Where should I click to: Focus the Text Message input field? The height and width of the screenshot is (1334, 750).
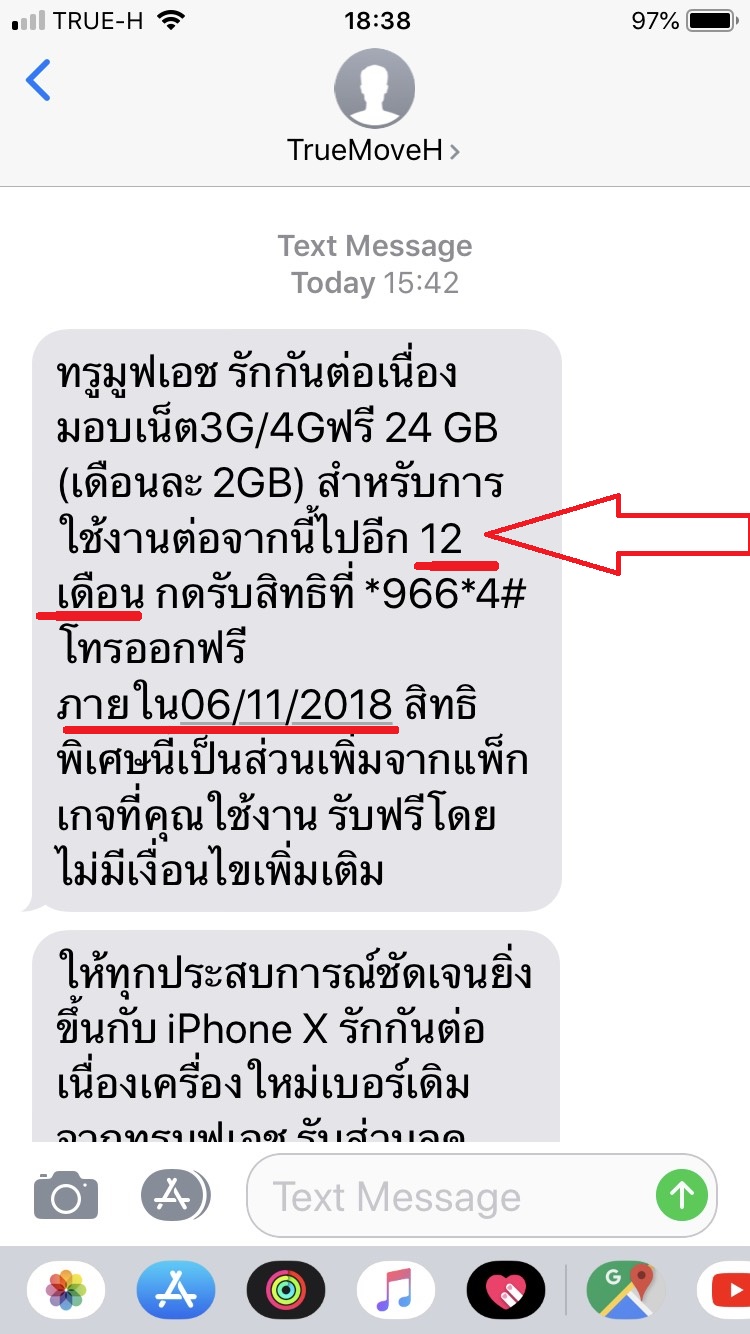point(482,1196)
